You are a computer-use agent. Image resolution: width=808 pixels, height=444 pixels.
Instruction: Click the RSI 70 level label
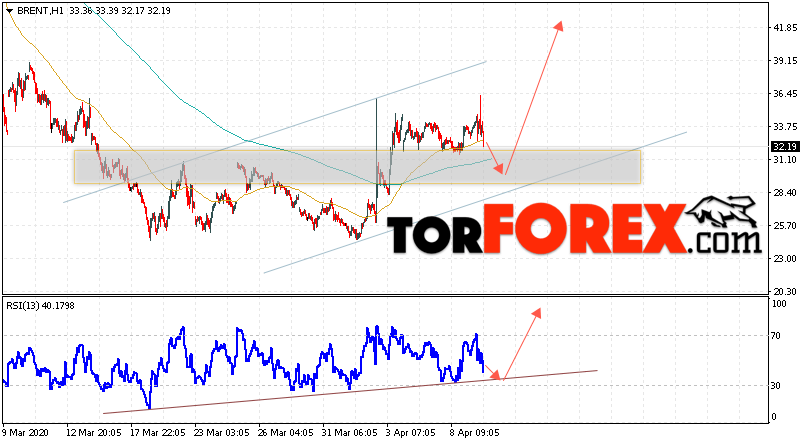(x=776, y=336)
